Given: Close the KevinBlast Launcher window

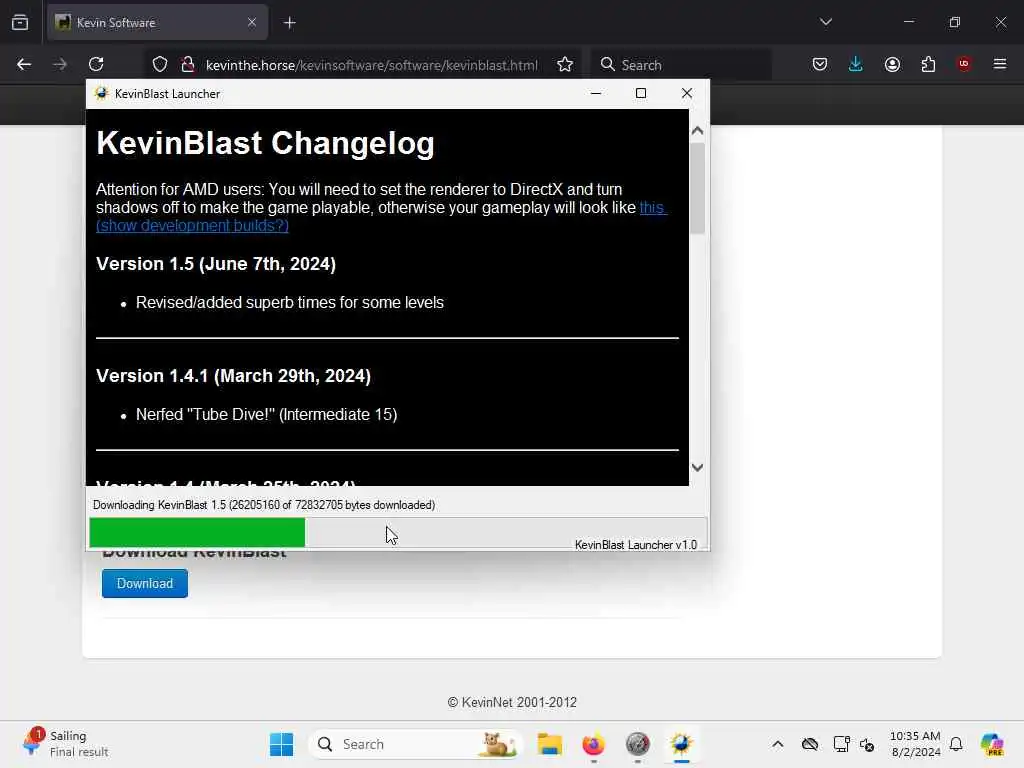Looking at the screenshot, I should [686, 93].
